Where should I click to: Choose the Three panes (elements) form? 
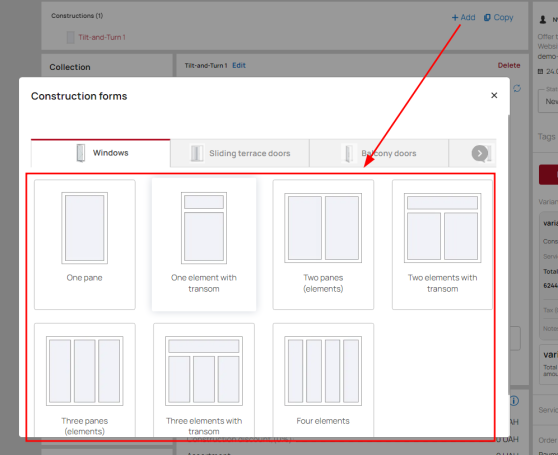85,380
